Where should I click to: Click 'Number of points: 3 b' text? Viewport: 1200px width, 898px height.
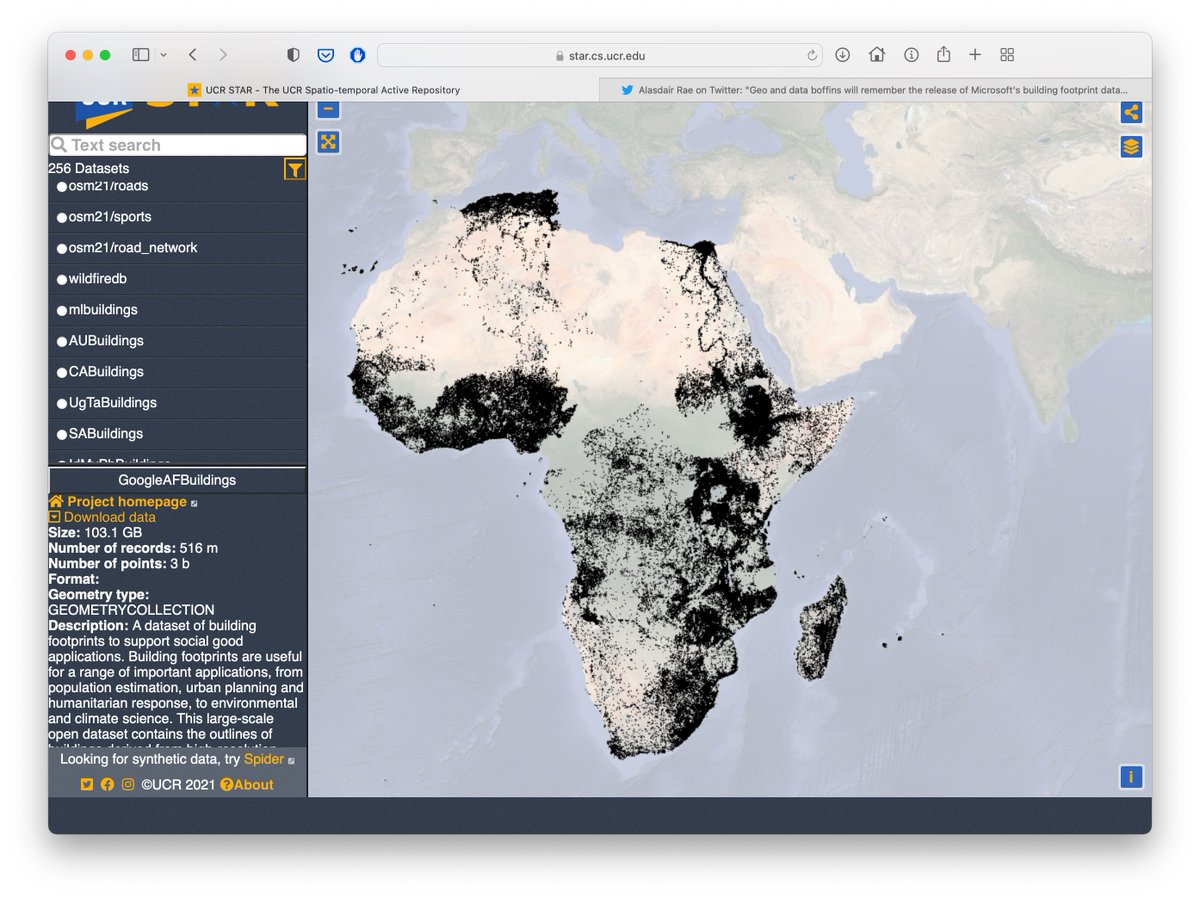119,563
